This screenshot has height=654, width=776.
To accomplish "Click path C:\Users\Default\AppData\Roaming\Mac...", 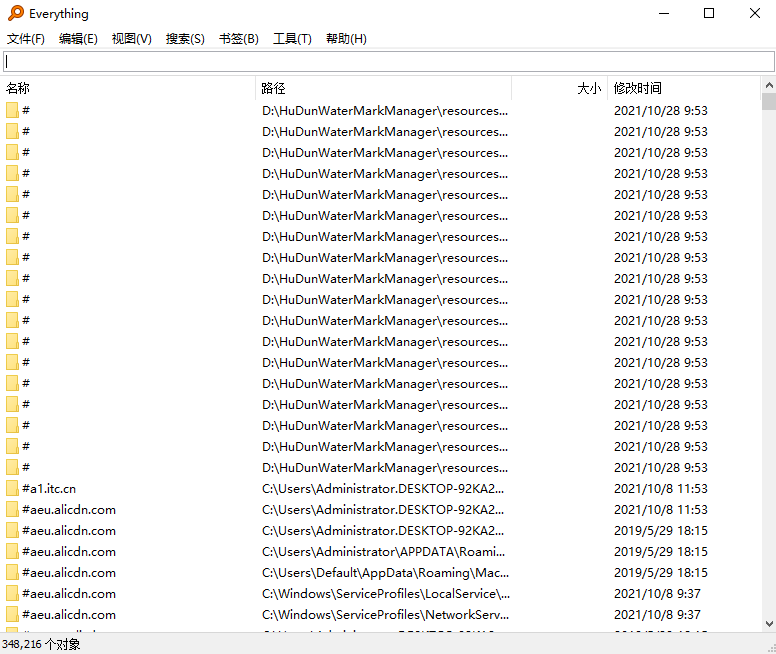I will click(x=386, y=573).
